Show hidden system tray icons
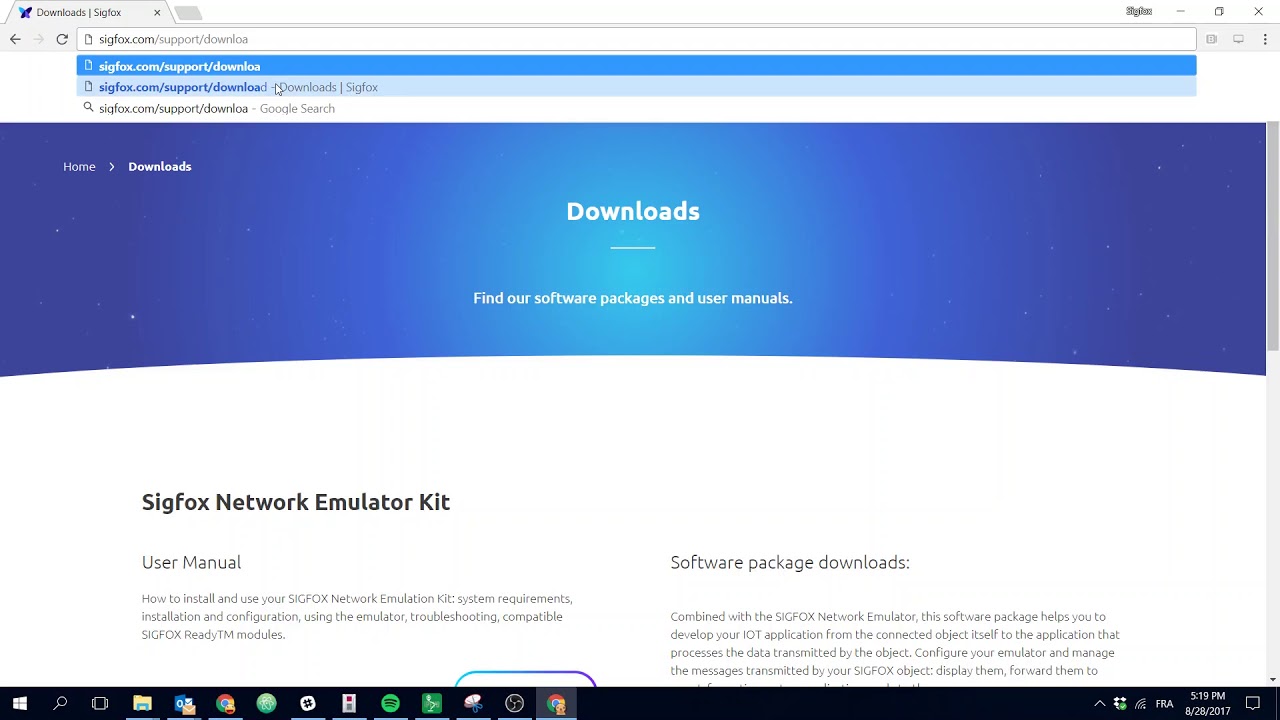The height and width of the screenshot is (720, 1280). pyautogui.click(x=1099, y=704)
